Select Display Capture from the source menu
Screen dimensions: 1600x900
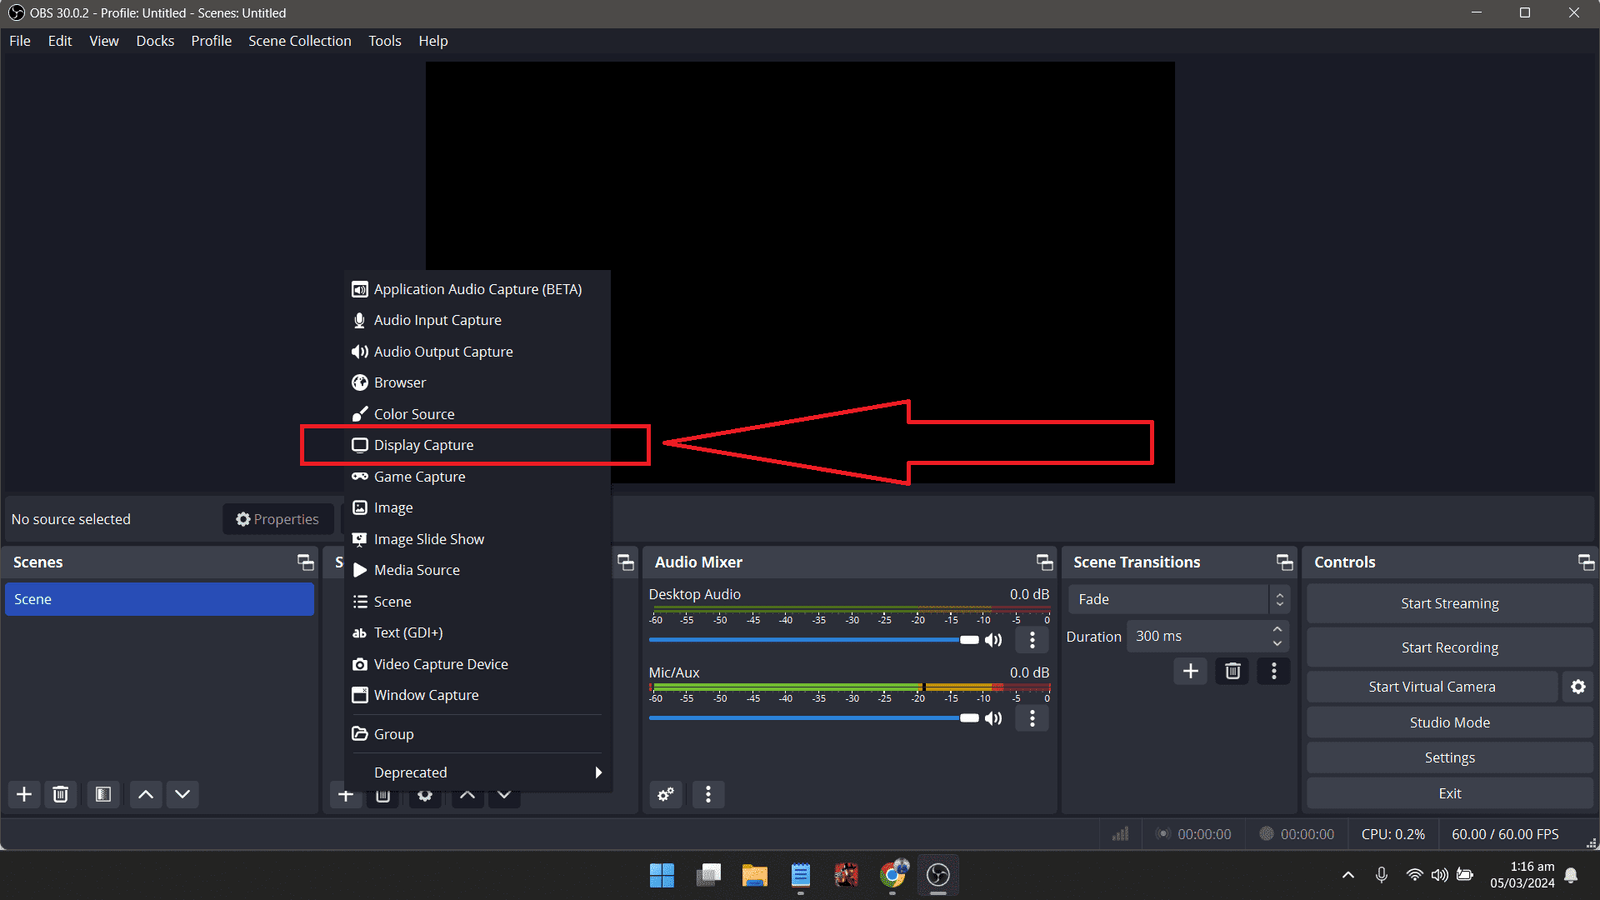(424, 445)
